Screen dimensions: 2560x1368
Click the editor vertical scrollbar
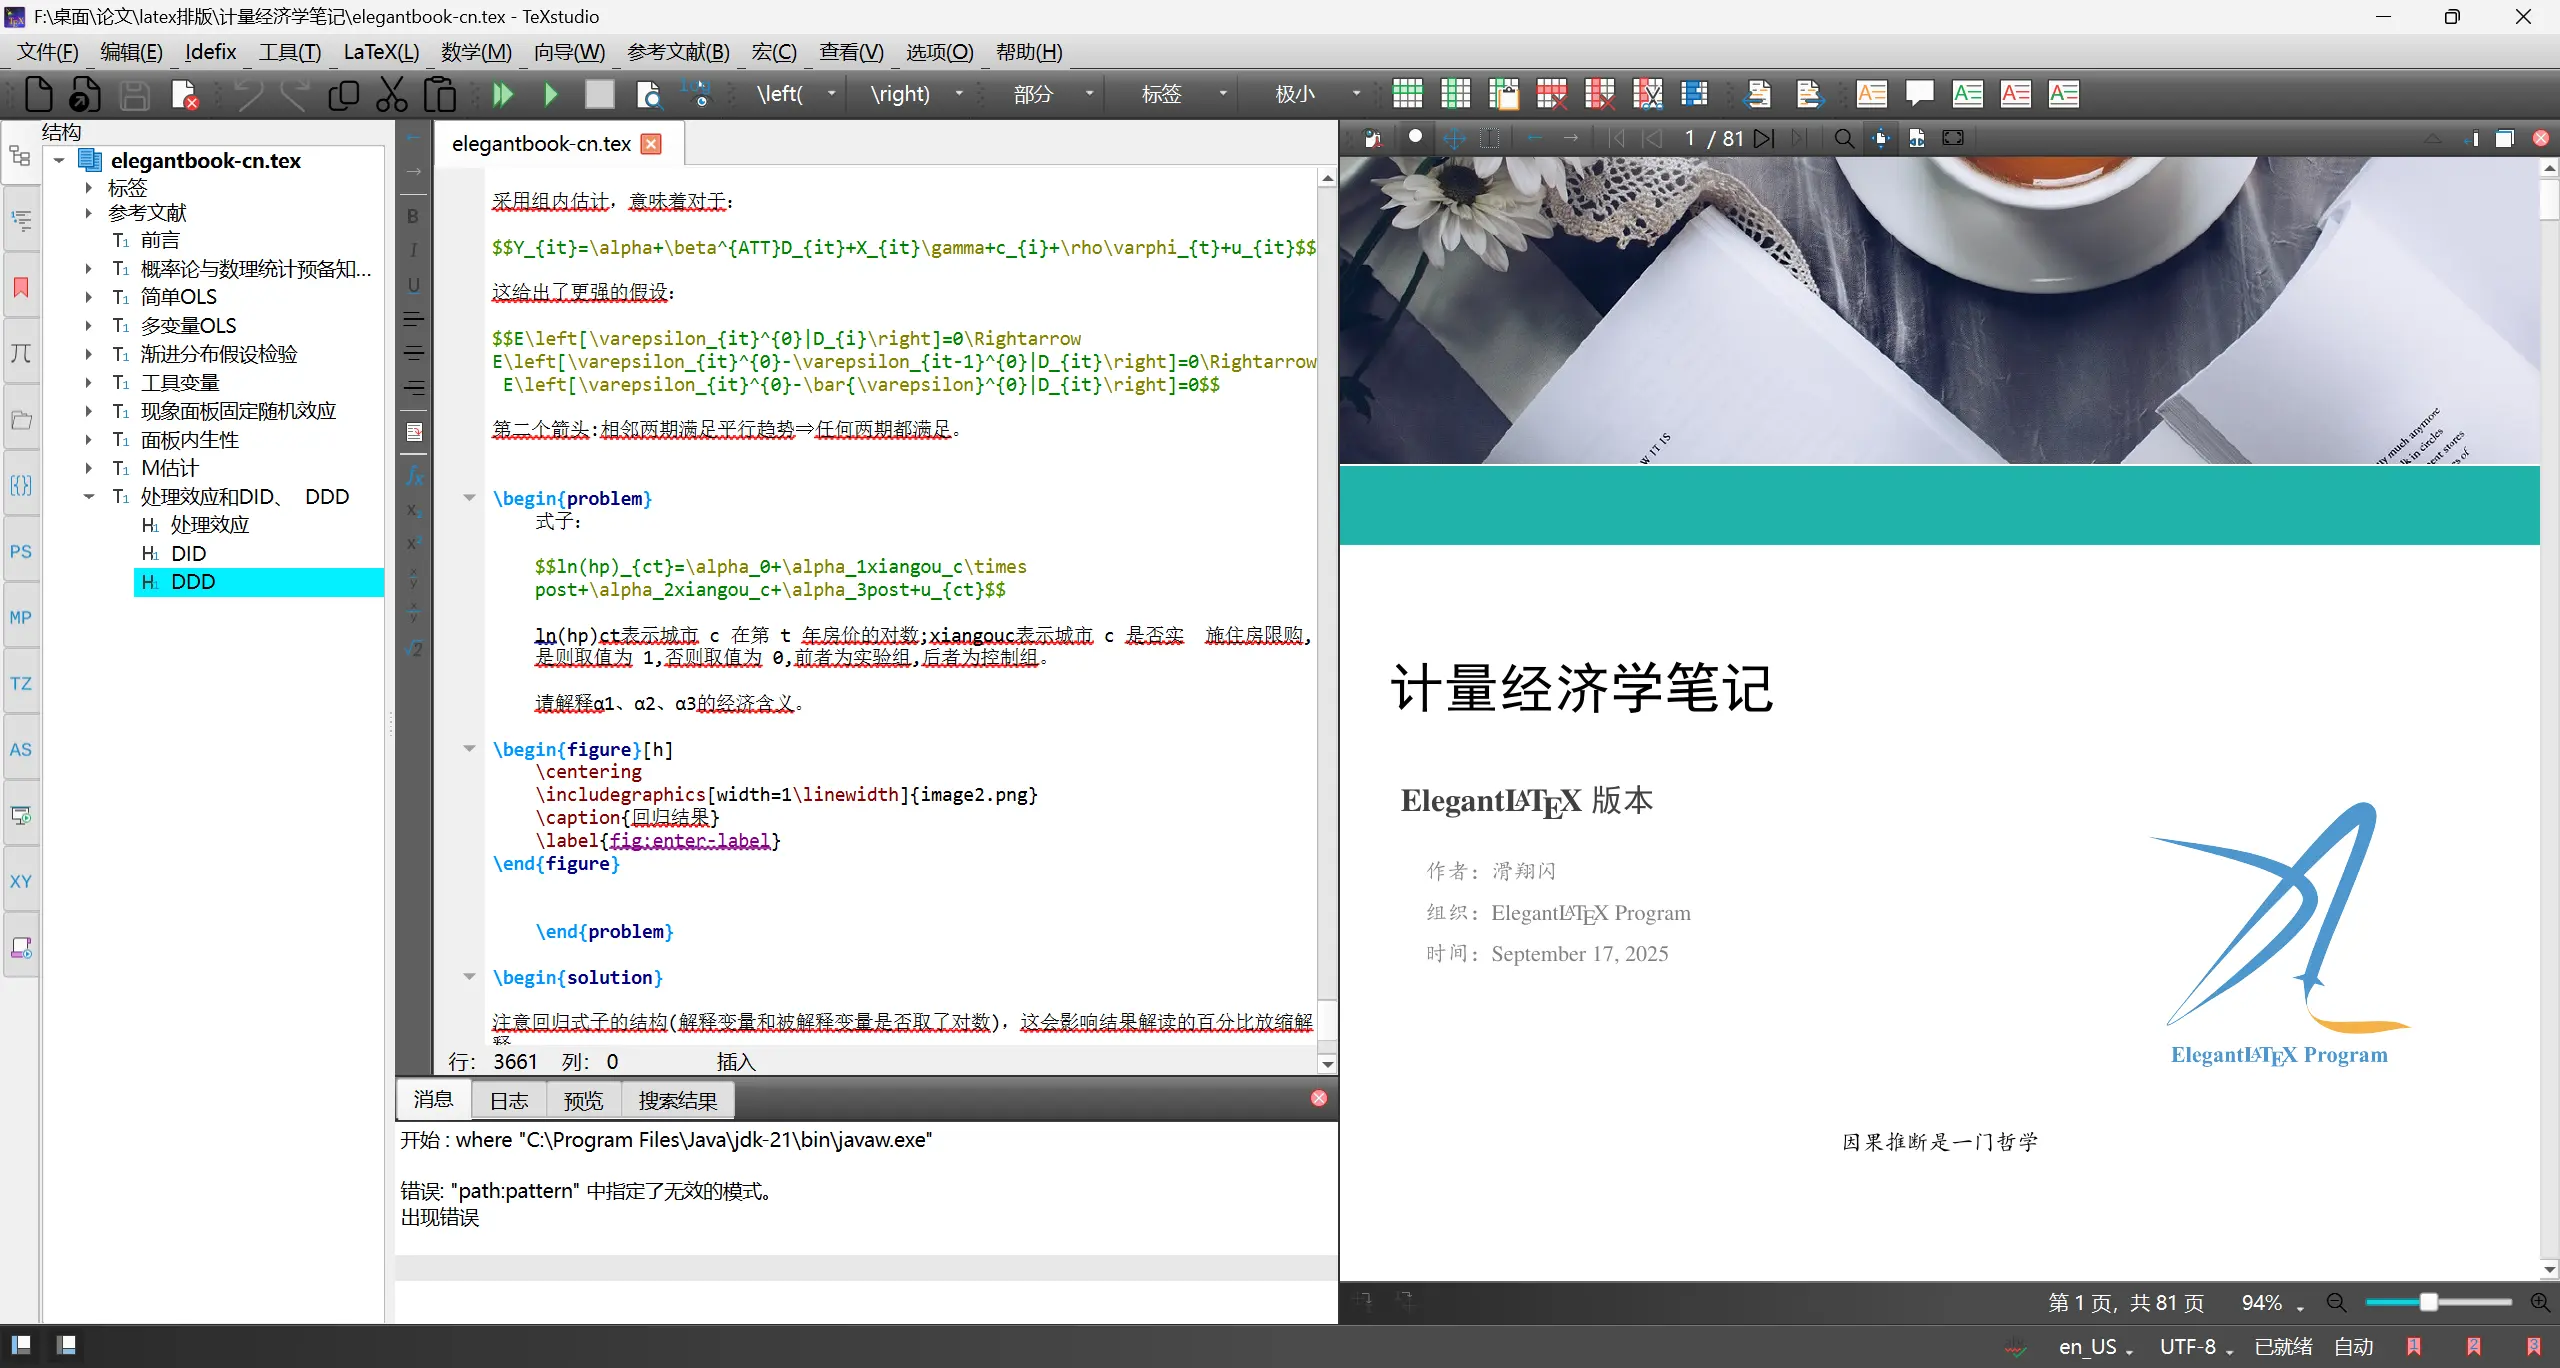[1327, 600]
